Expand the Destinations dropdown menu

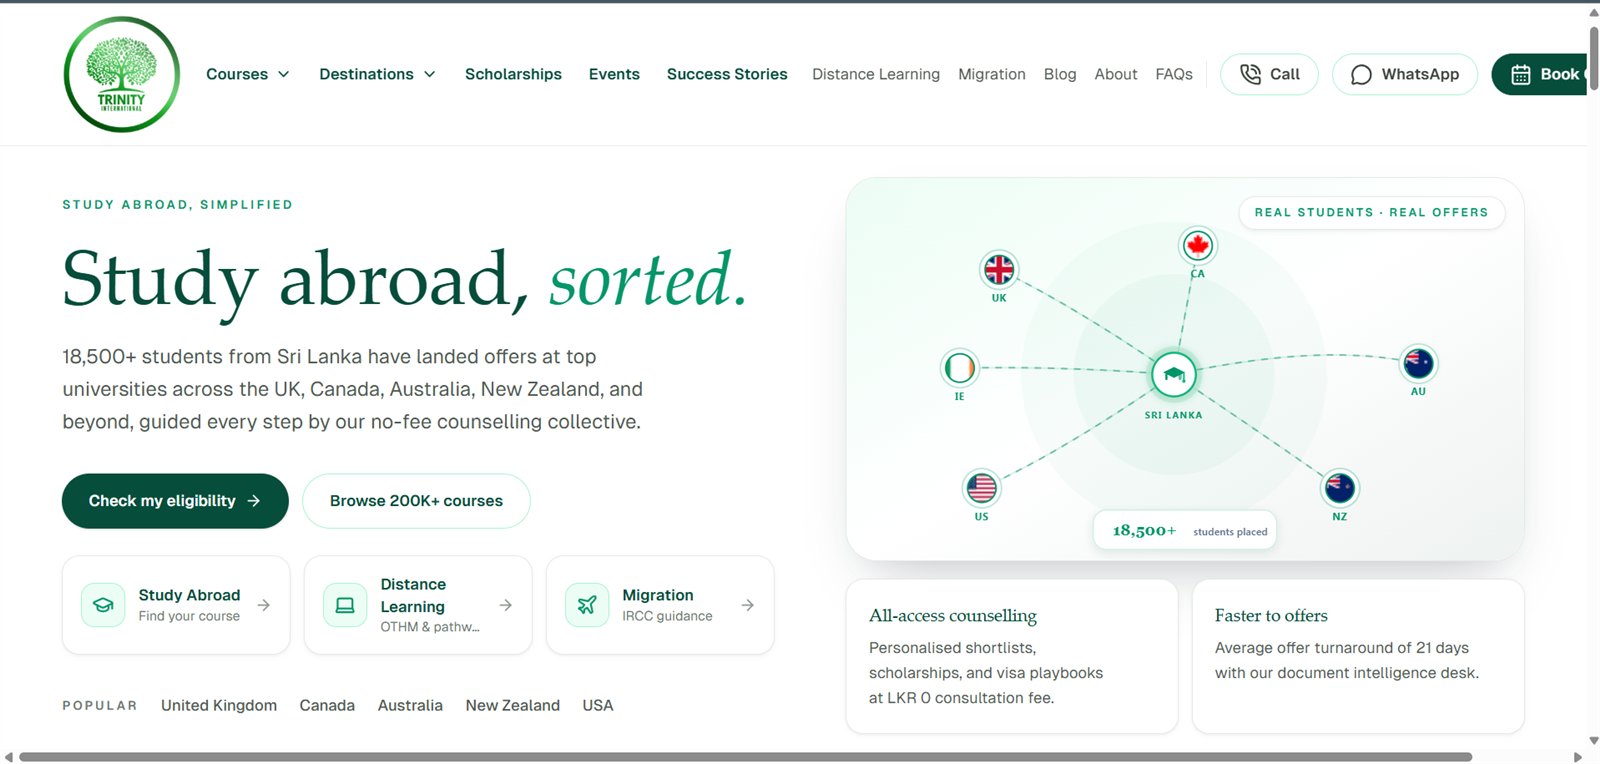[x=377, y=74]
